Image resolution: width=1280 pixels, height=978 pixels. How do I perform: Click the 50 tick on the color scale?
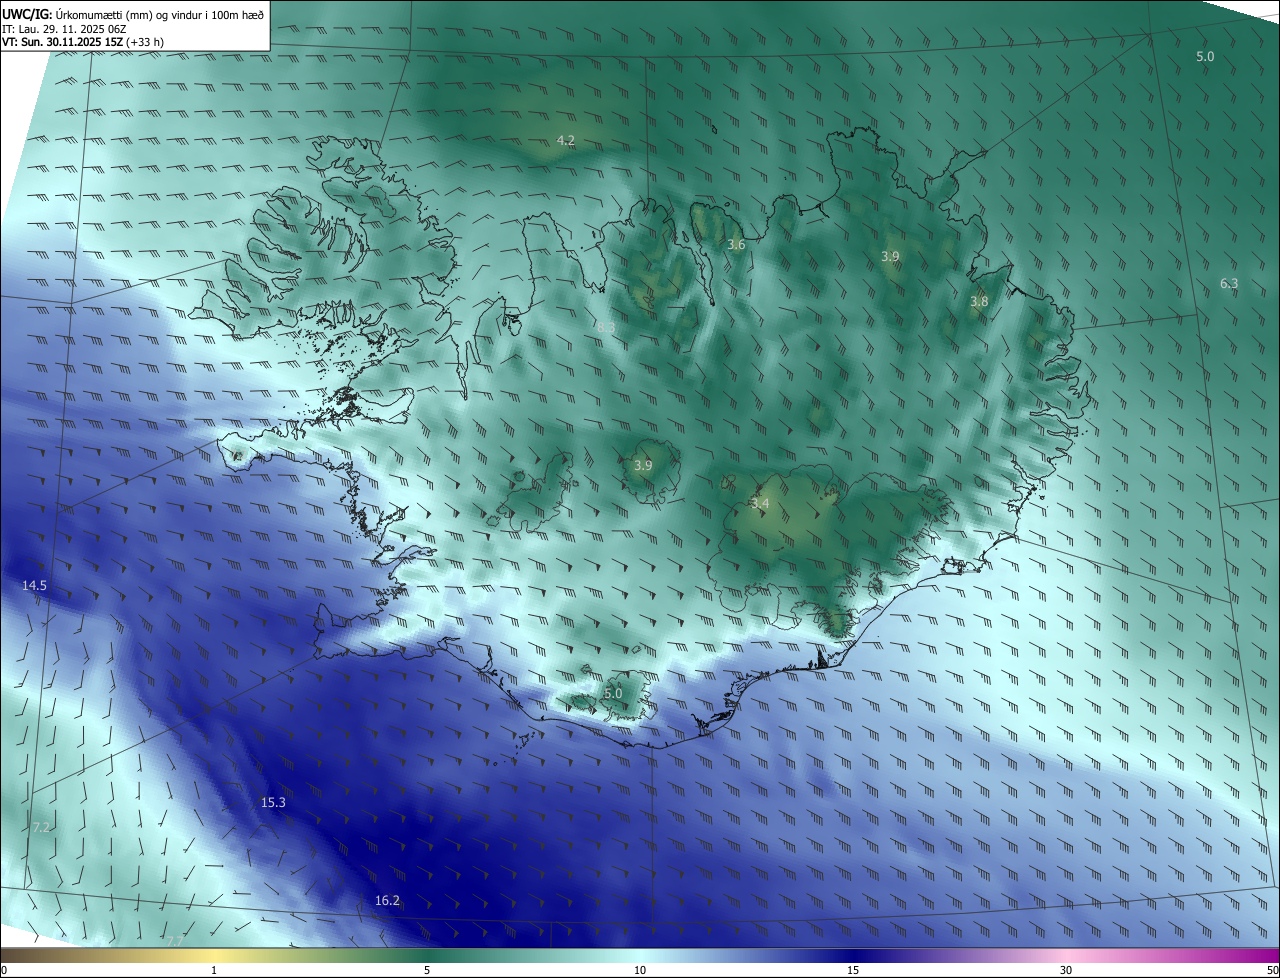(1272, 970)
